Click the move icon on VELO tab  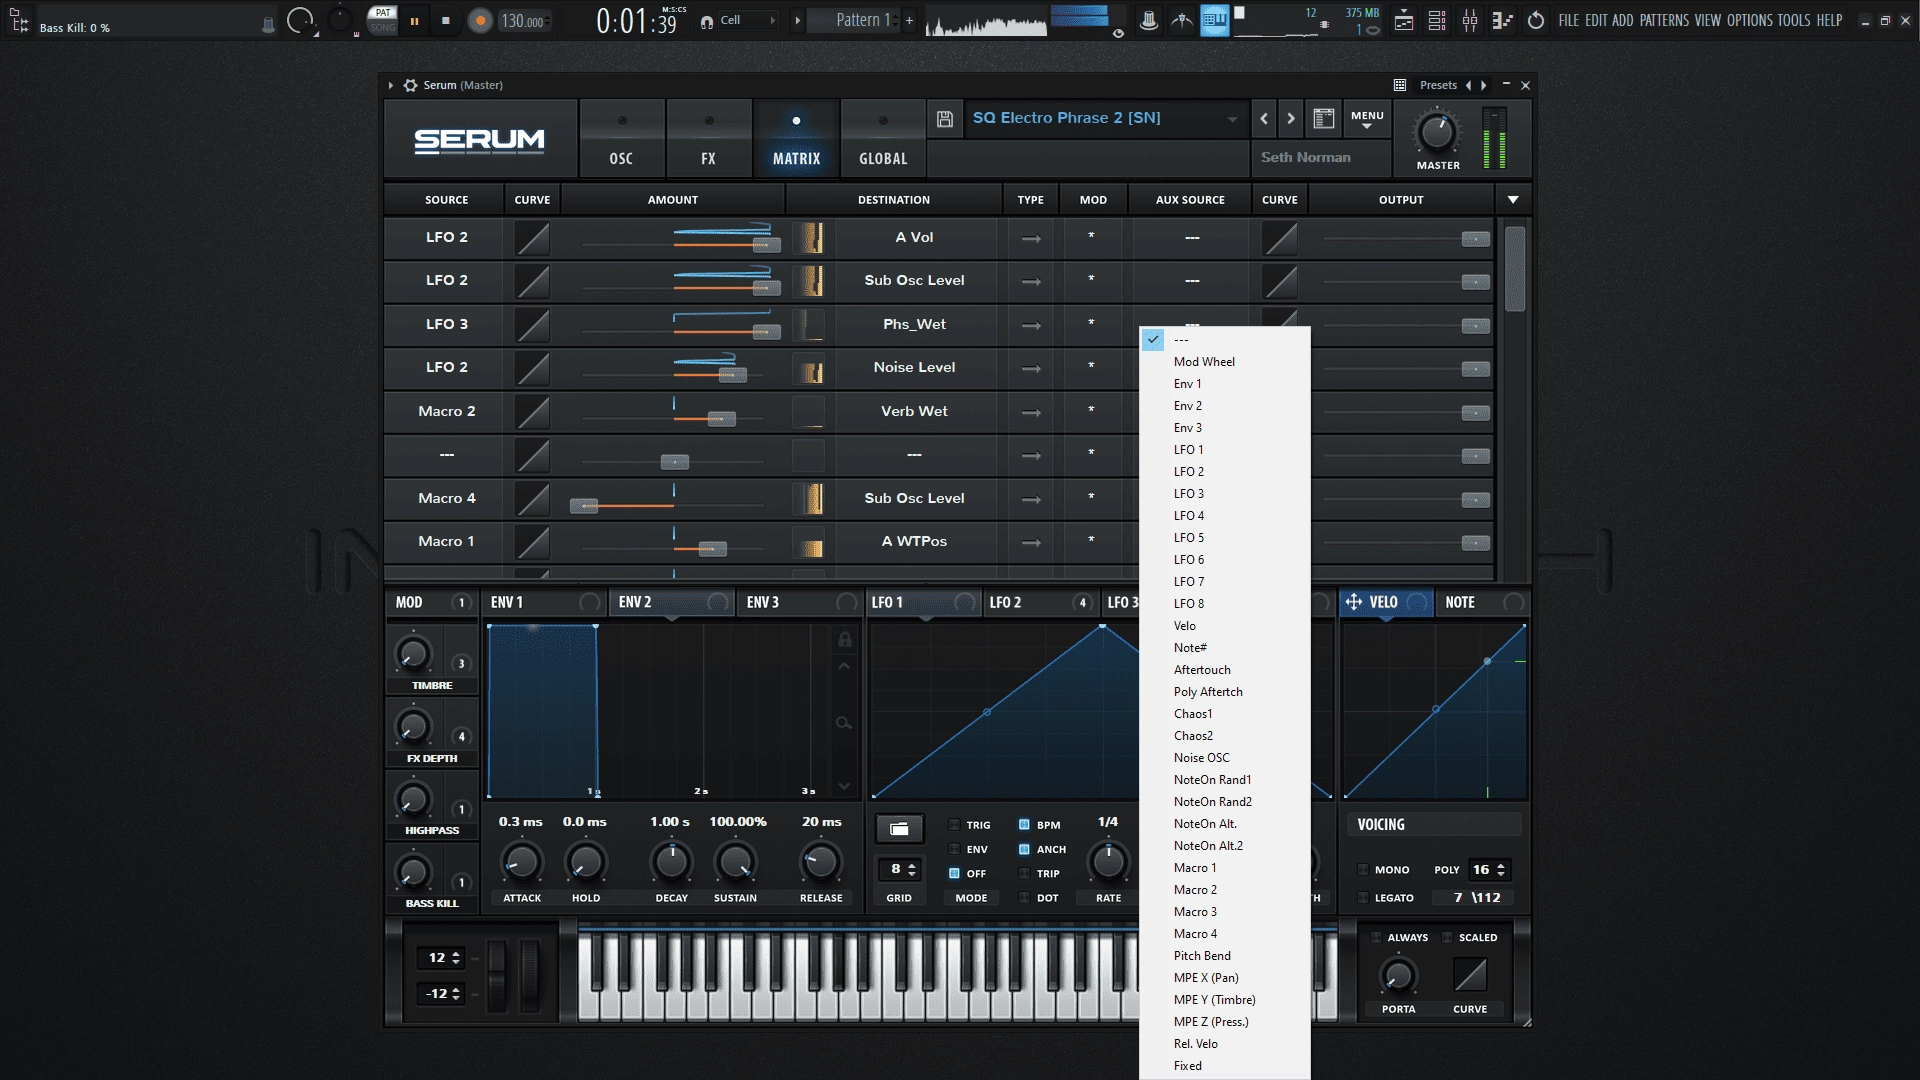tap(1354, 602)
